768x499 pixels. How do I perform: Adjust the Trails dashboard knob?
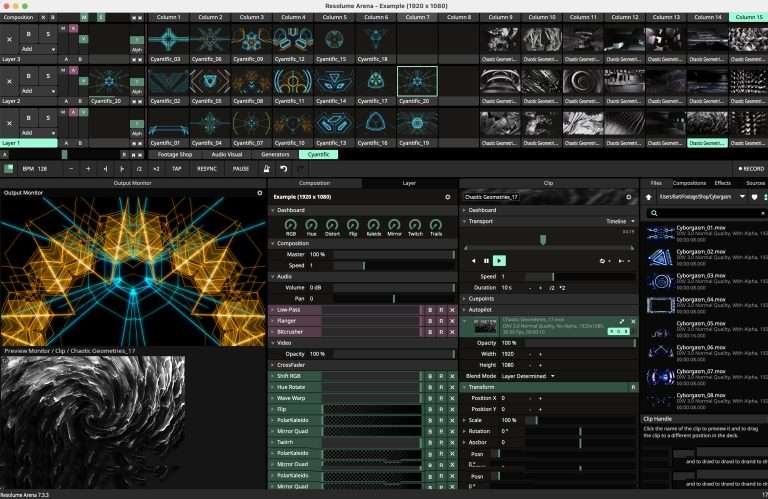(435, 225)
